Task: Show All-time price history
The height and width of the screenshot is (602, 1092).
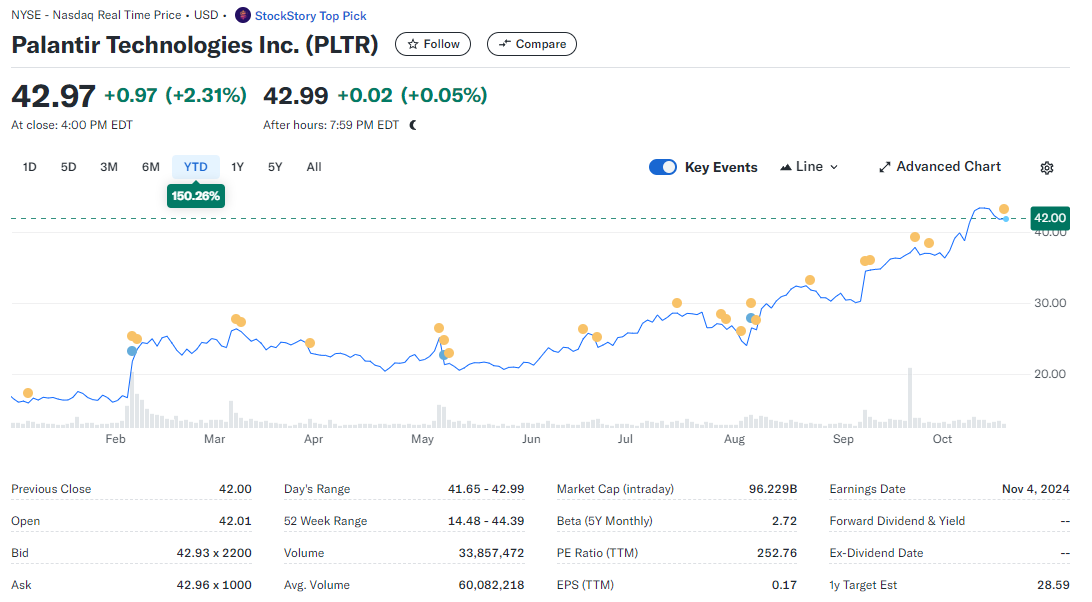Action: (x=314, y=167)
